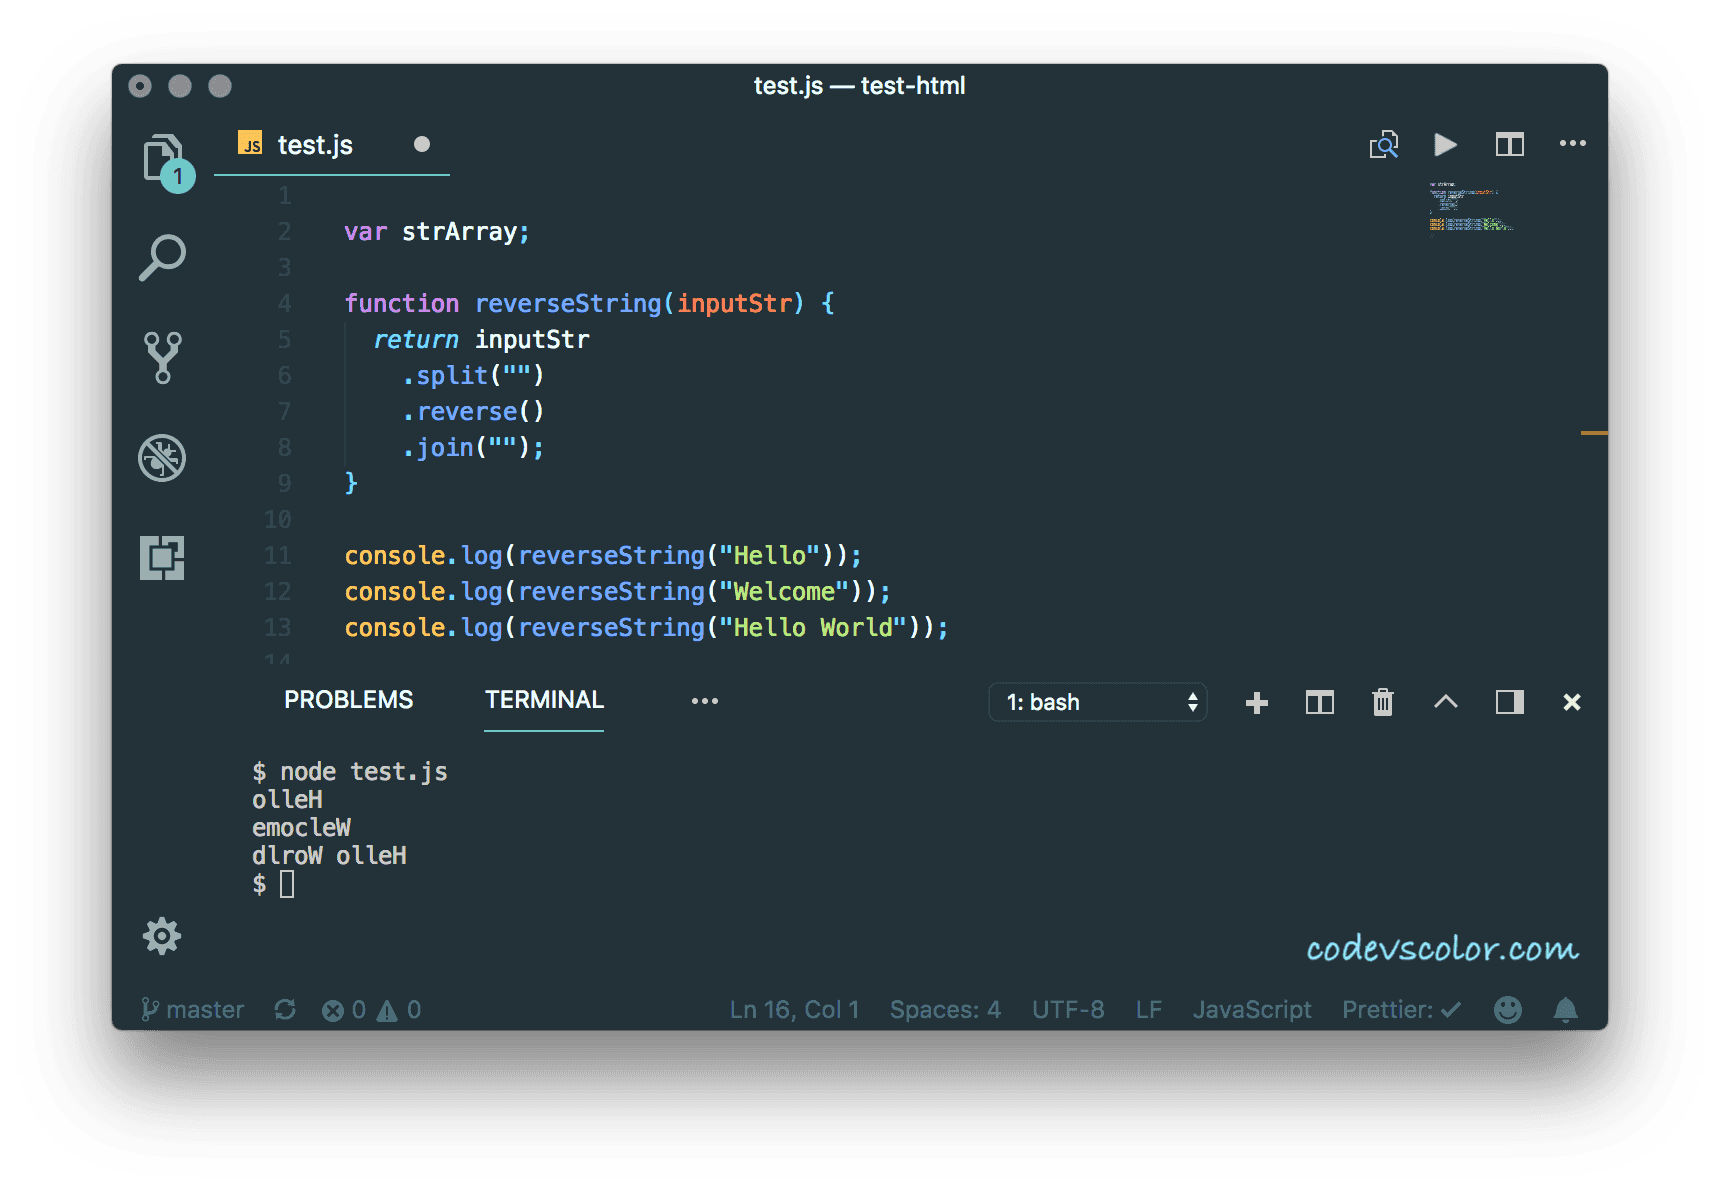Switch to the PROBLEMS tab
Viewport: 1720px width, 1190px height.
[x=348, y=699]
